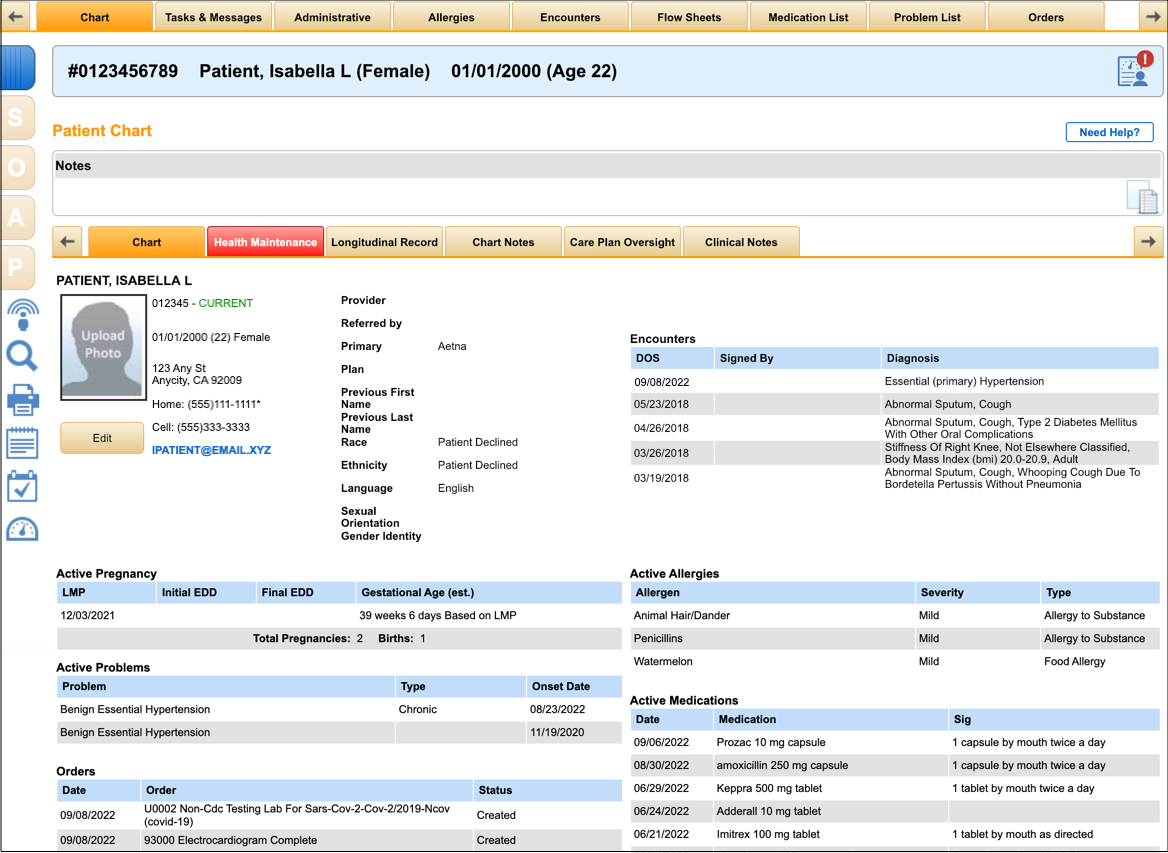Viewport: 1168px width, 853px height.
Task: Click the calendar checkmark icon
Action: point(22,486)
